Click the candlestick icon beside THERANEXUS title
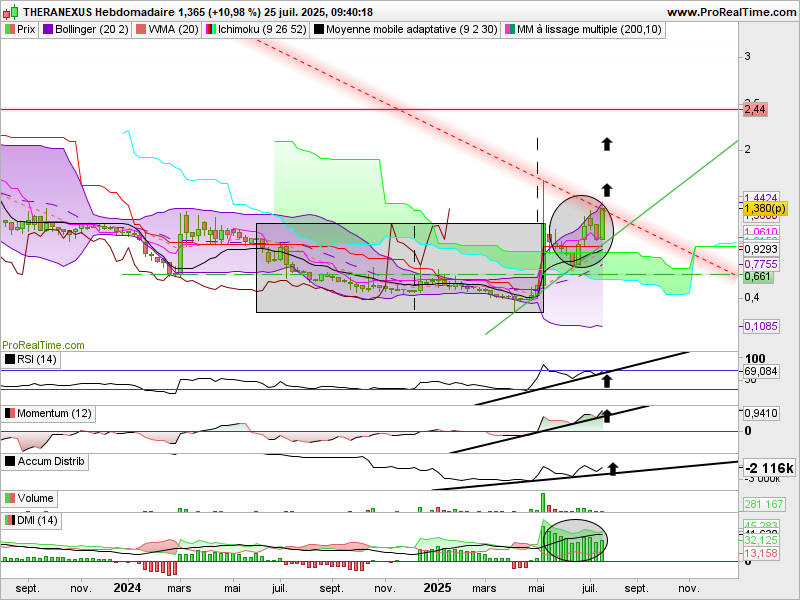This screenshot has width=800, height=600. point(11,12)
